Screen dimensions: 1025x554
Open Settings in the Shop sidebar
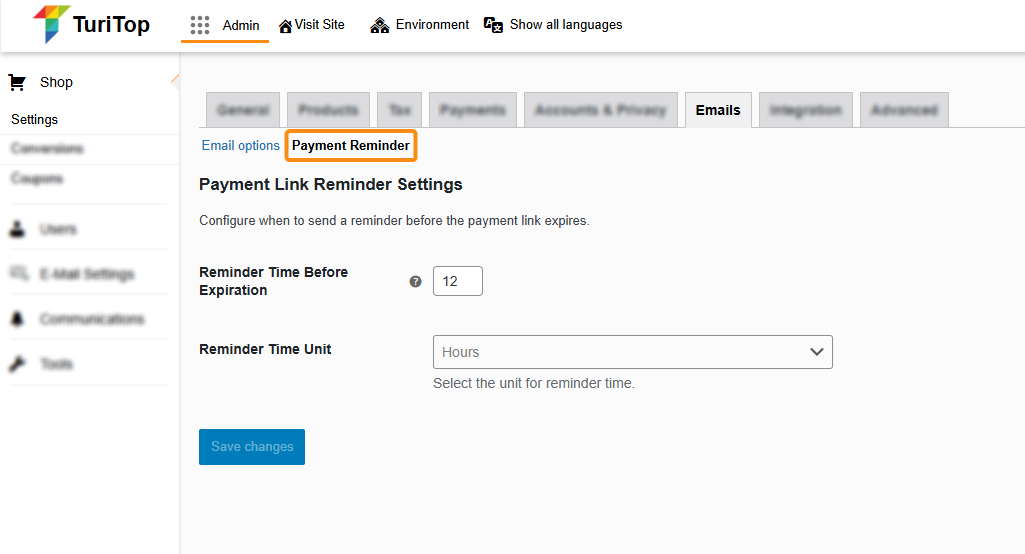35,119
